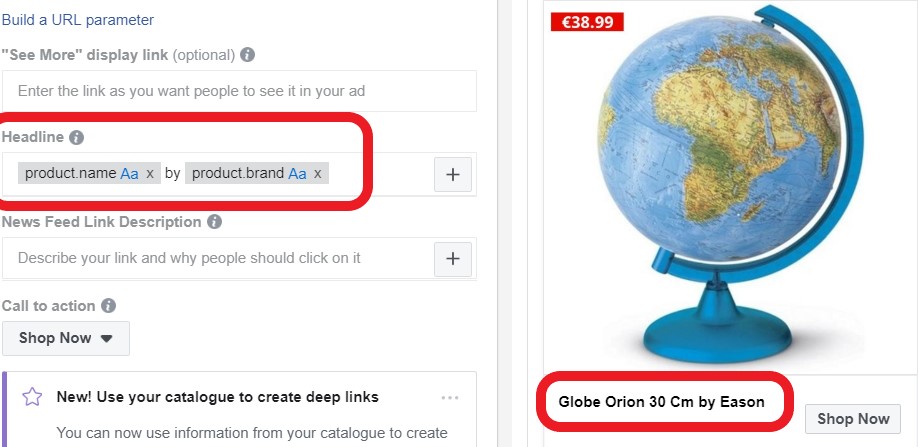Screen dimensions: 918x447
Task: Open the Shop Now call to action dropdown
Action: pos(66,338)
